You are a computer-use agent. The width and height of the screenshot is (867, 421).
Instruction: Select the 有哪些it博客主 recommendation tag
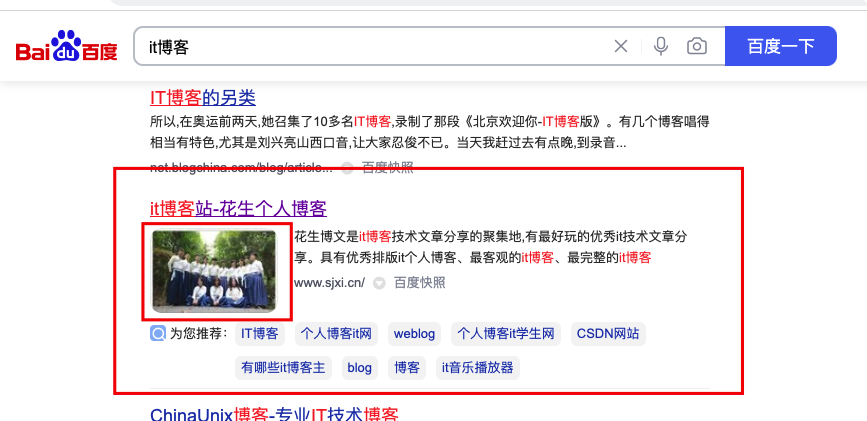[283, 368]
